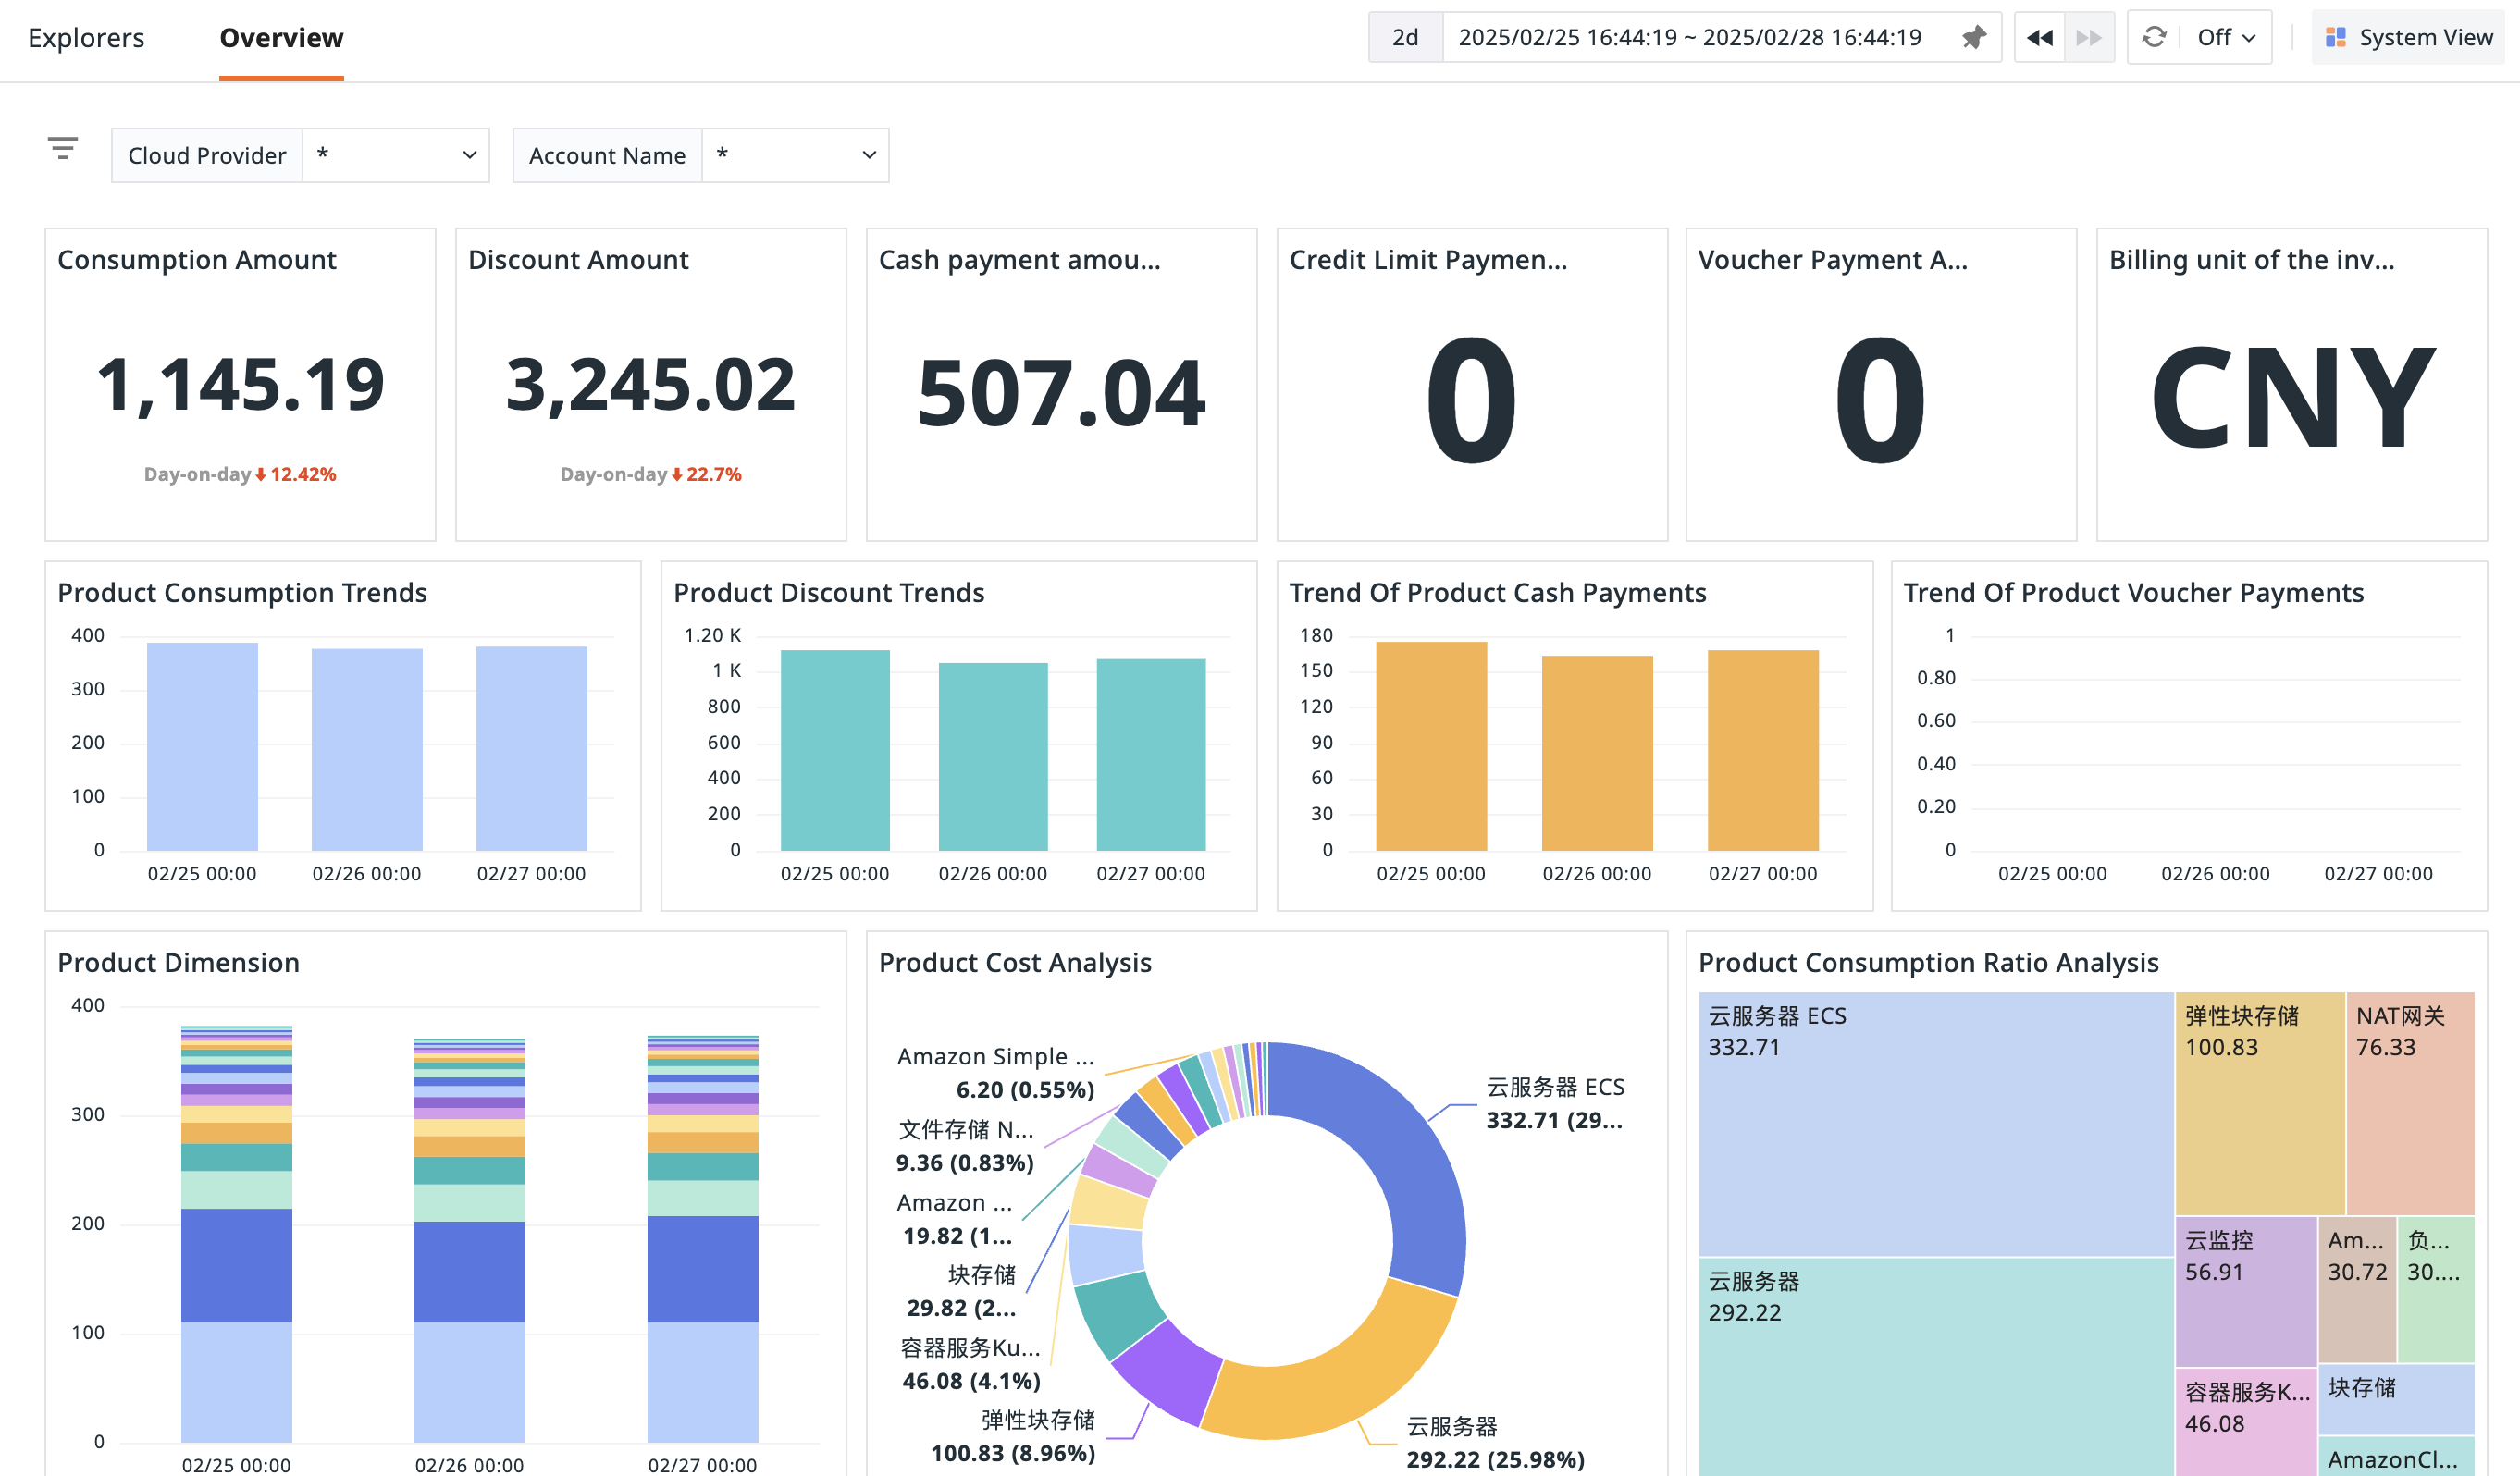Jump forward with the fast-forward icon
Image resolution: width=2520 pixels, height=1476 pixels.
click(2089, 38)
